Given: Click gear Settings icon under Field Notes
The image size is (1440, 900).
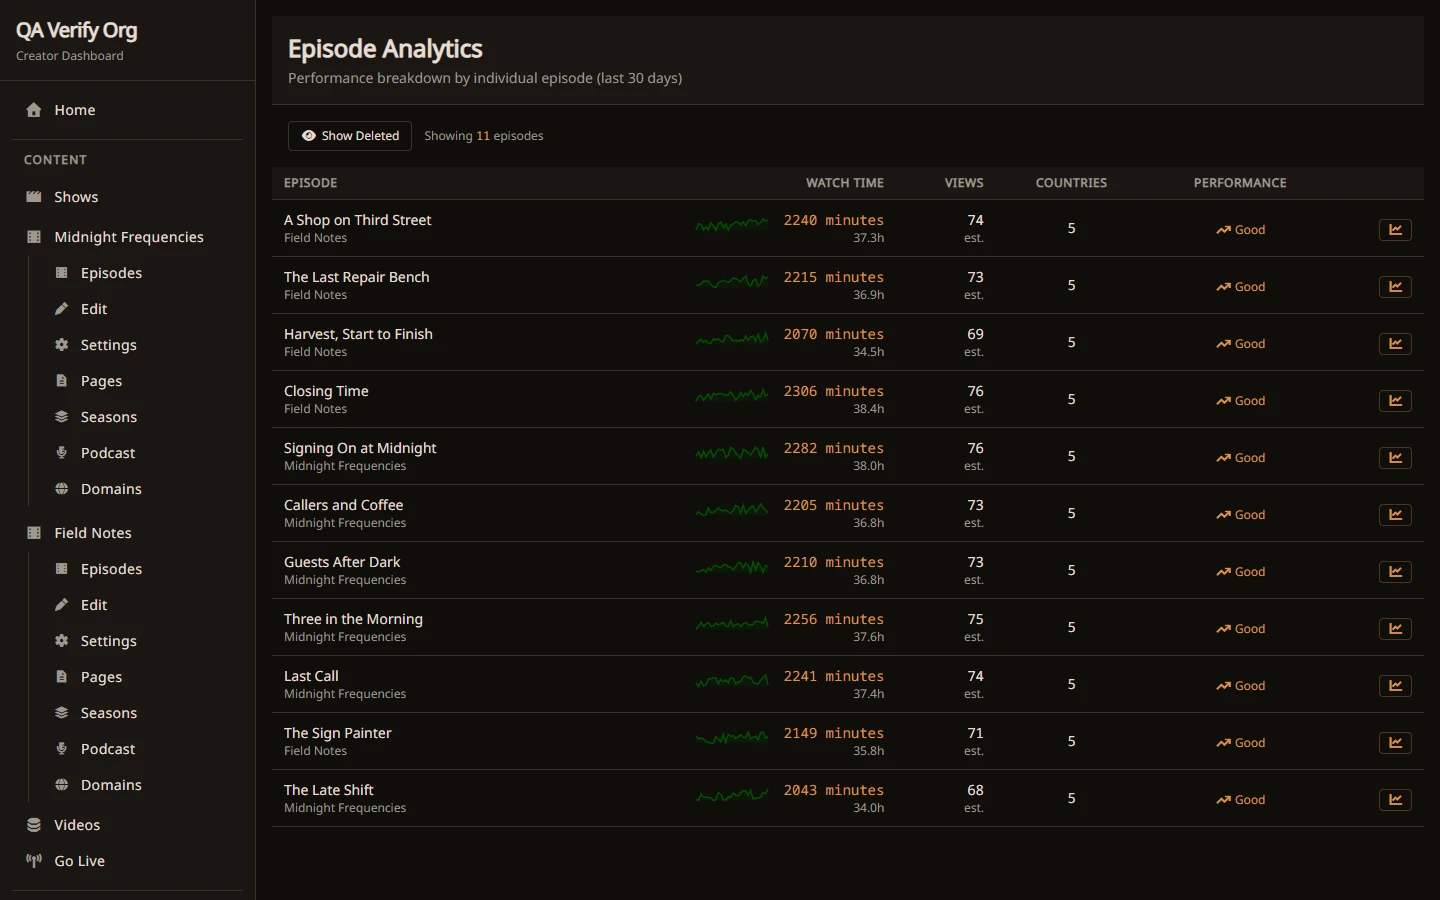Looking at the screenshot, I should [61, 641].
